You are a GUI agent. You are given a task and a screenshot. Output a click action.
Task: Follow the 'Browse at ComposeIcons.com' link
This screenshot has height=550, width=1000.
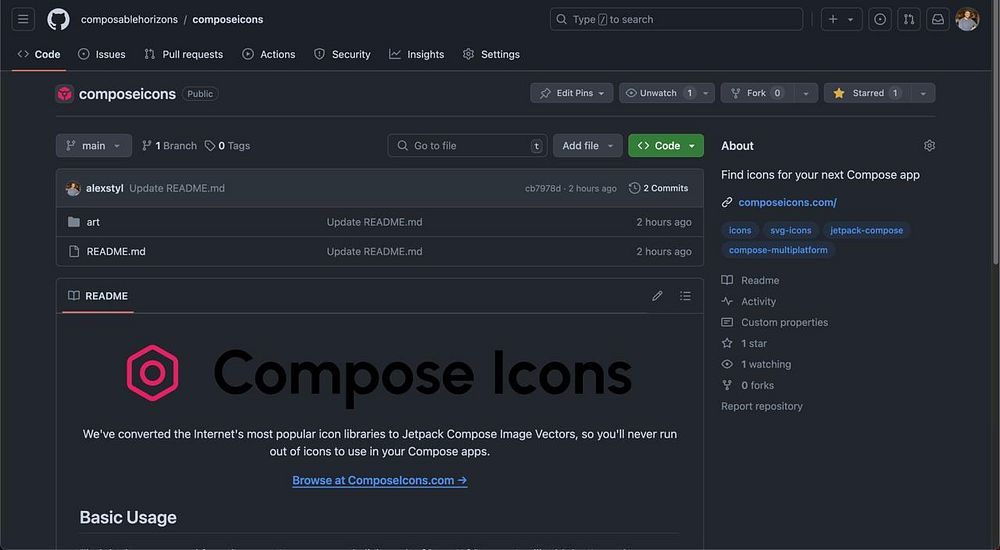point(379,480)
